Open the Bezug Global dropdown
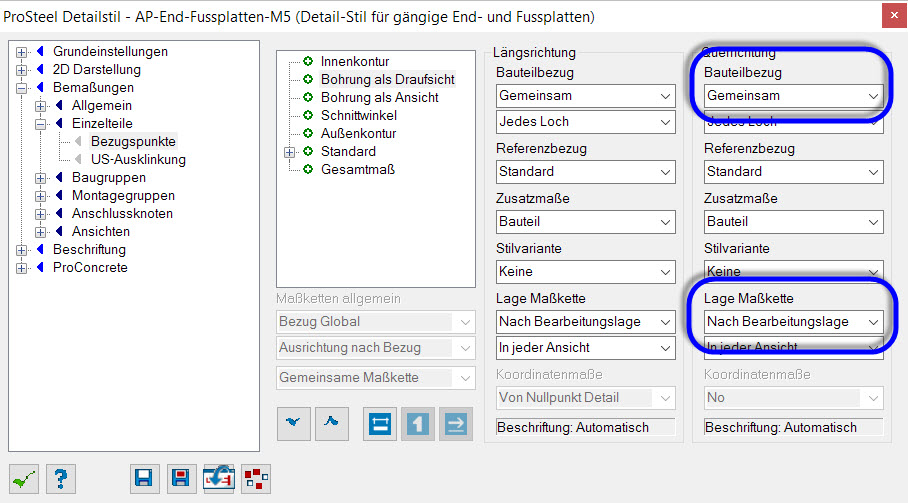Viewport: 908px width, 503px height. pos(376,322)
